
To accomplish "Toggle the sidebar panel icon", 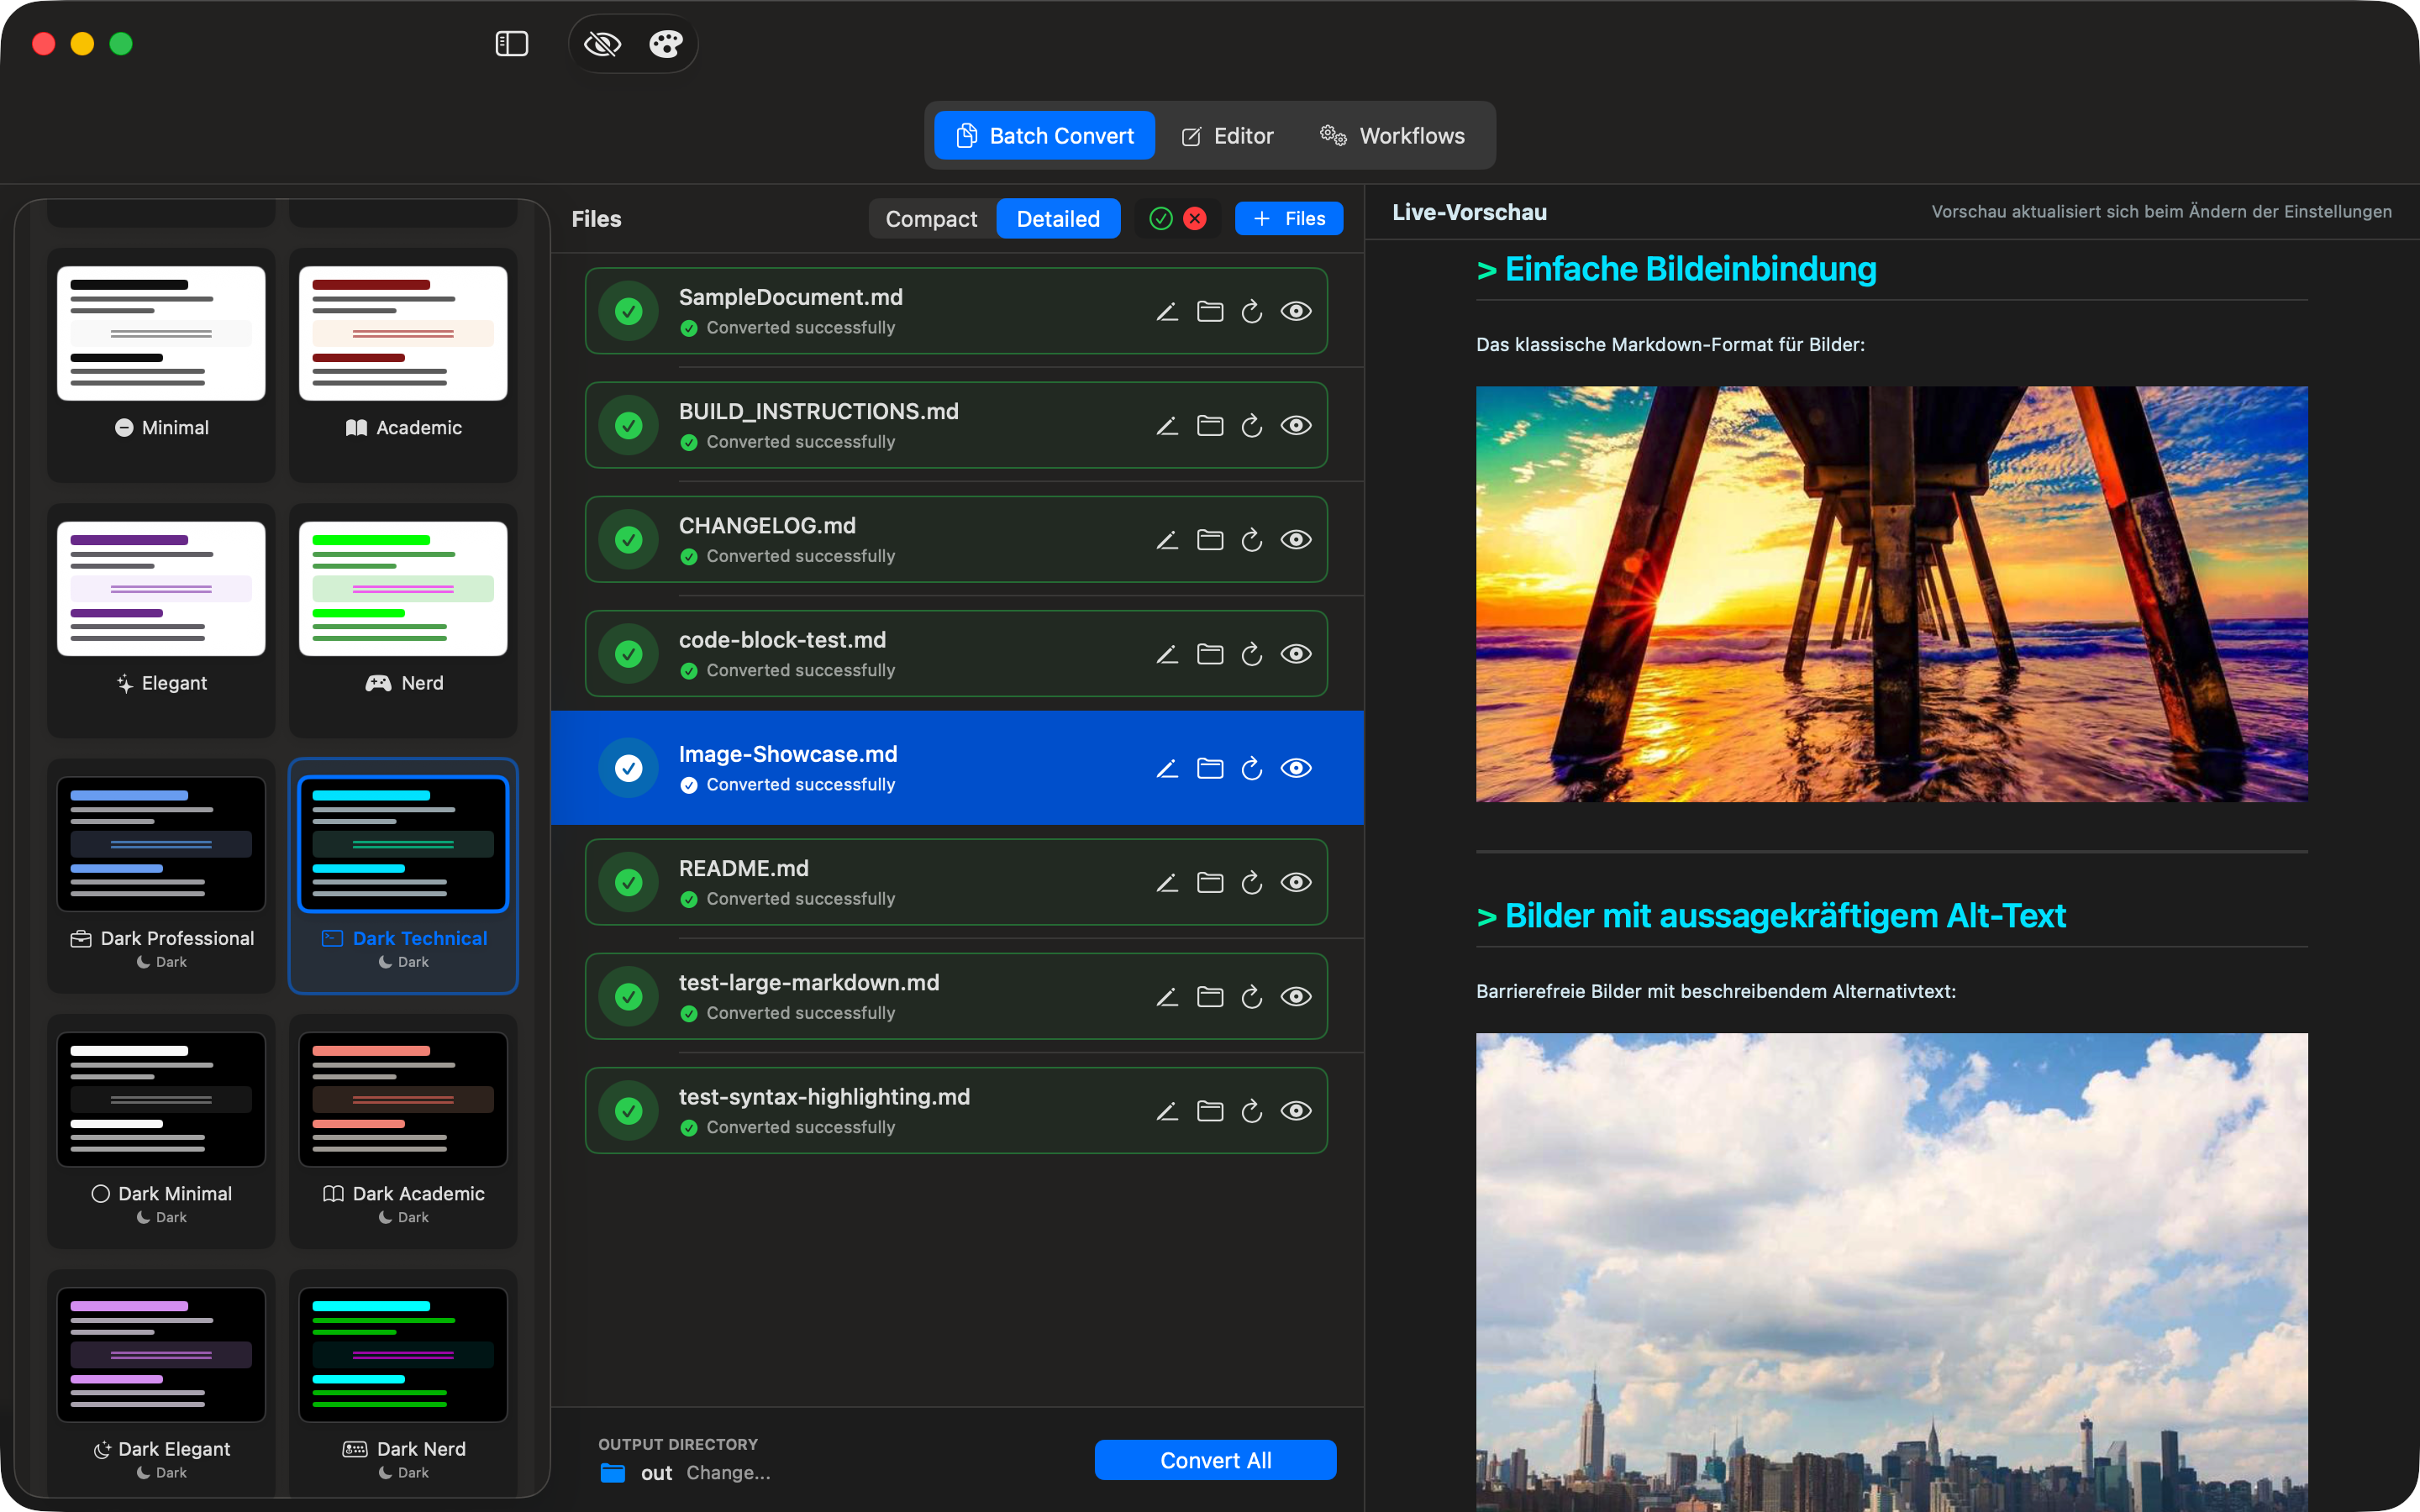I will 511,44.
